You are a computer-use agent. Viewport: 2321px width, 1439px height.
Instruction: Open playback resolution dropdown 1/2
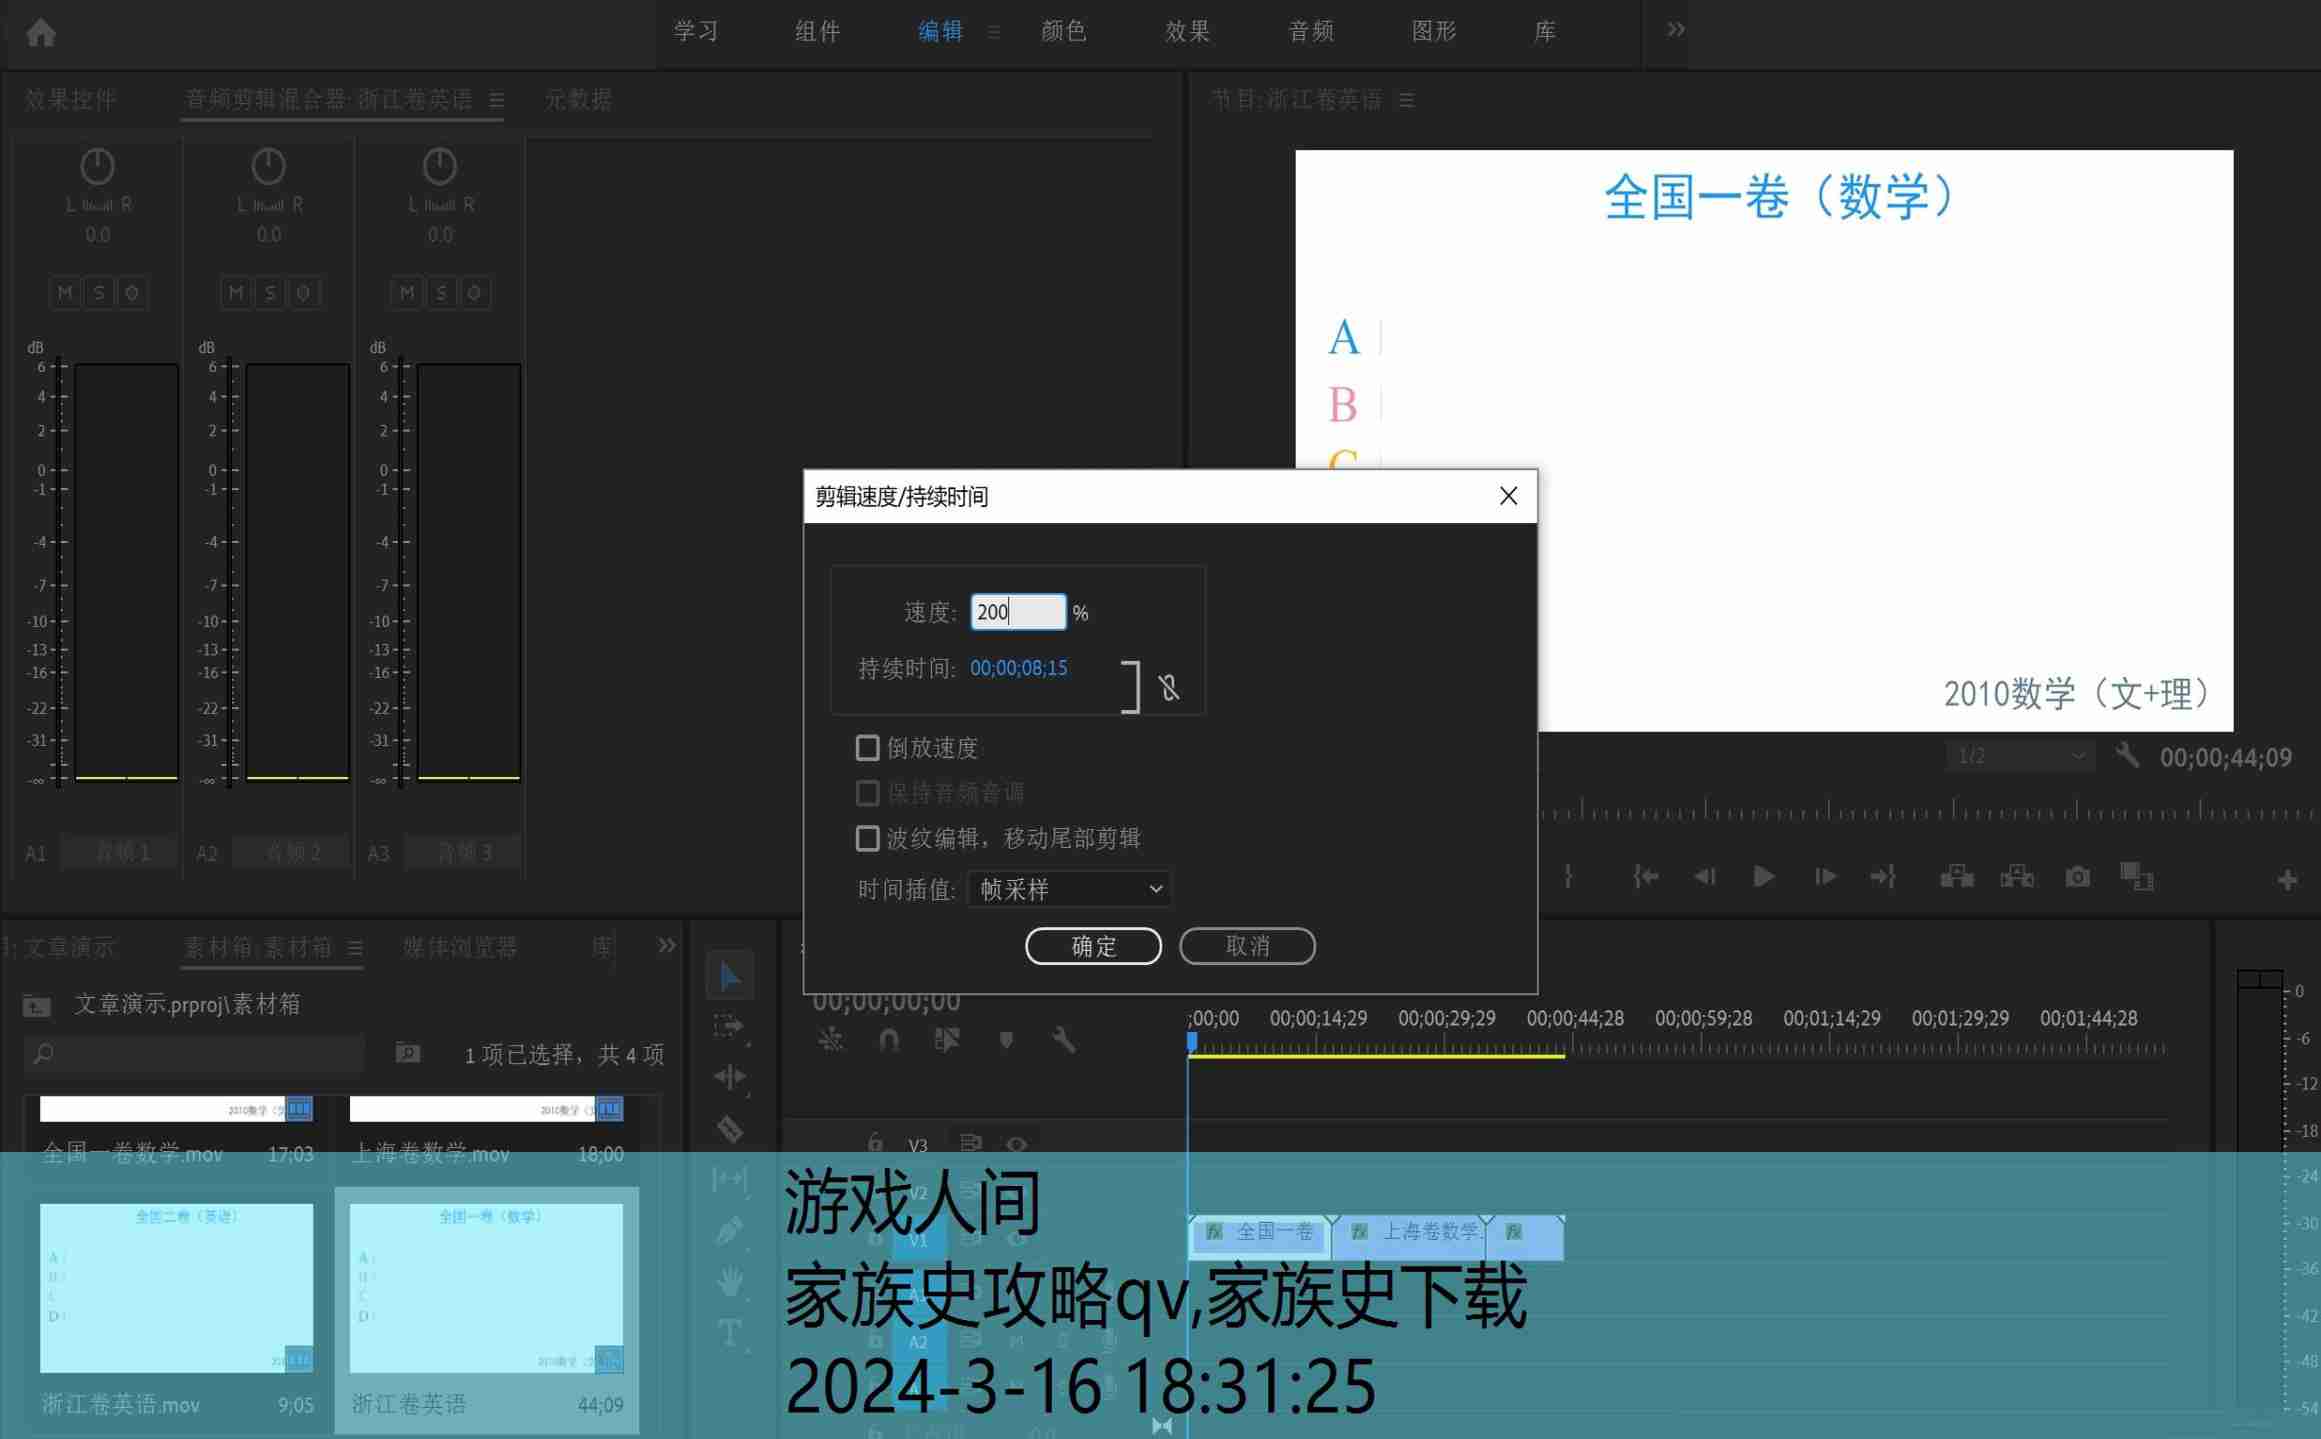pyautogui.click(x=2019, y=755)
